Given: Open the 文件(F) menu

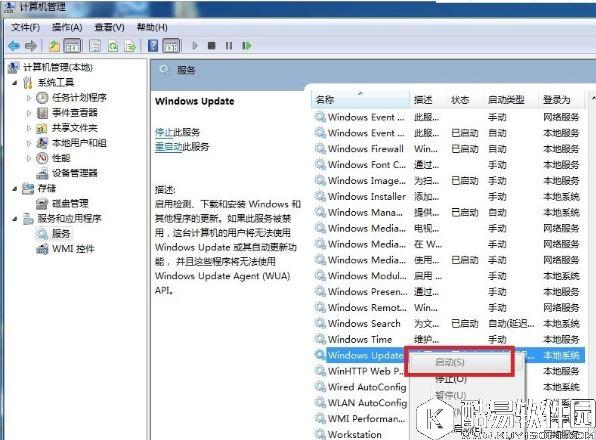Looking at the screenshot, I should click(x=25, y=27).
